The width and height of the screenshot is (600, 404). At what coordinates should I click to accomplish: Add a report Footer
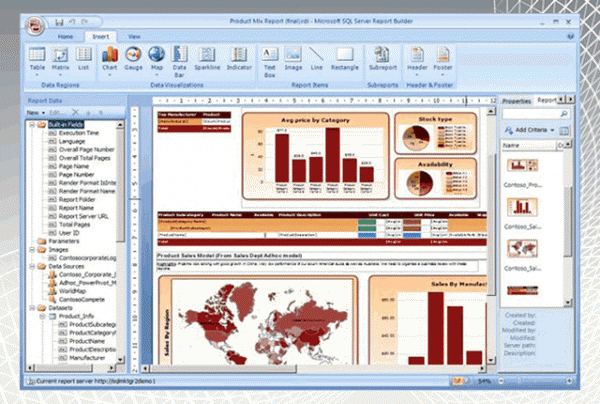pos(443,60)
